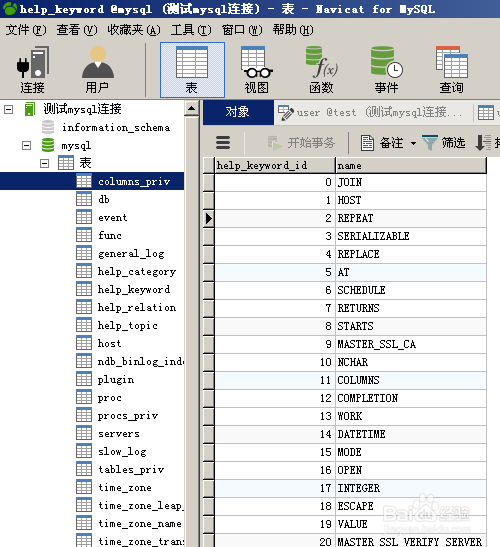Screen dimensions: 500x547
Task: Click the mysql database icon
Action: pyautogui.click(x=48, y=145)
